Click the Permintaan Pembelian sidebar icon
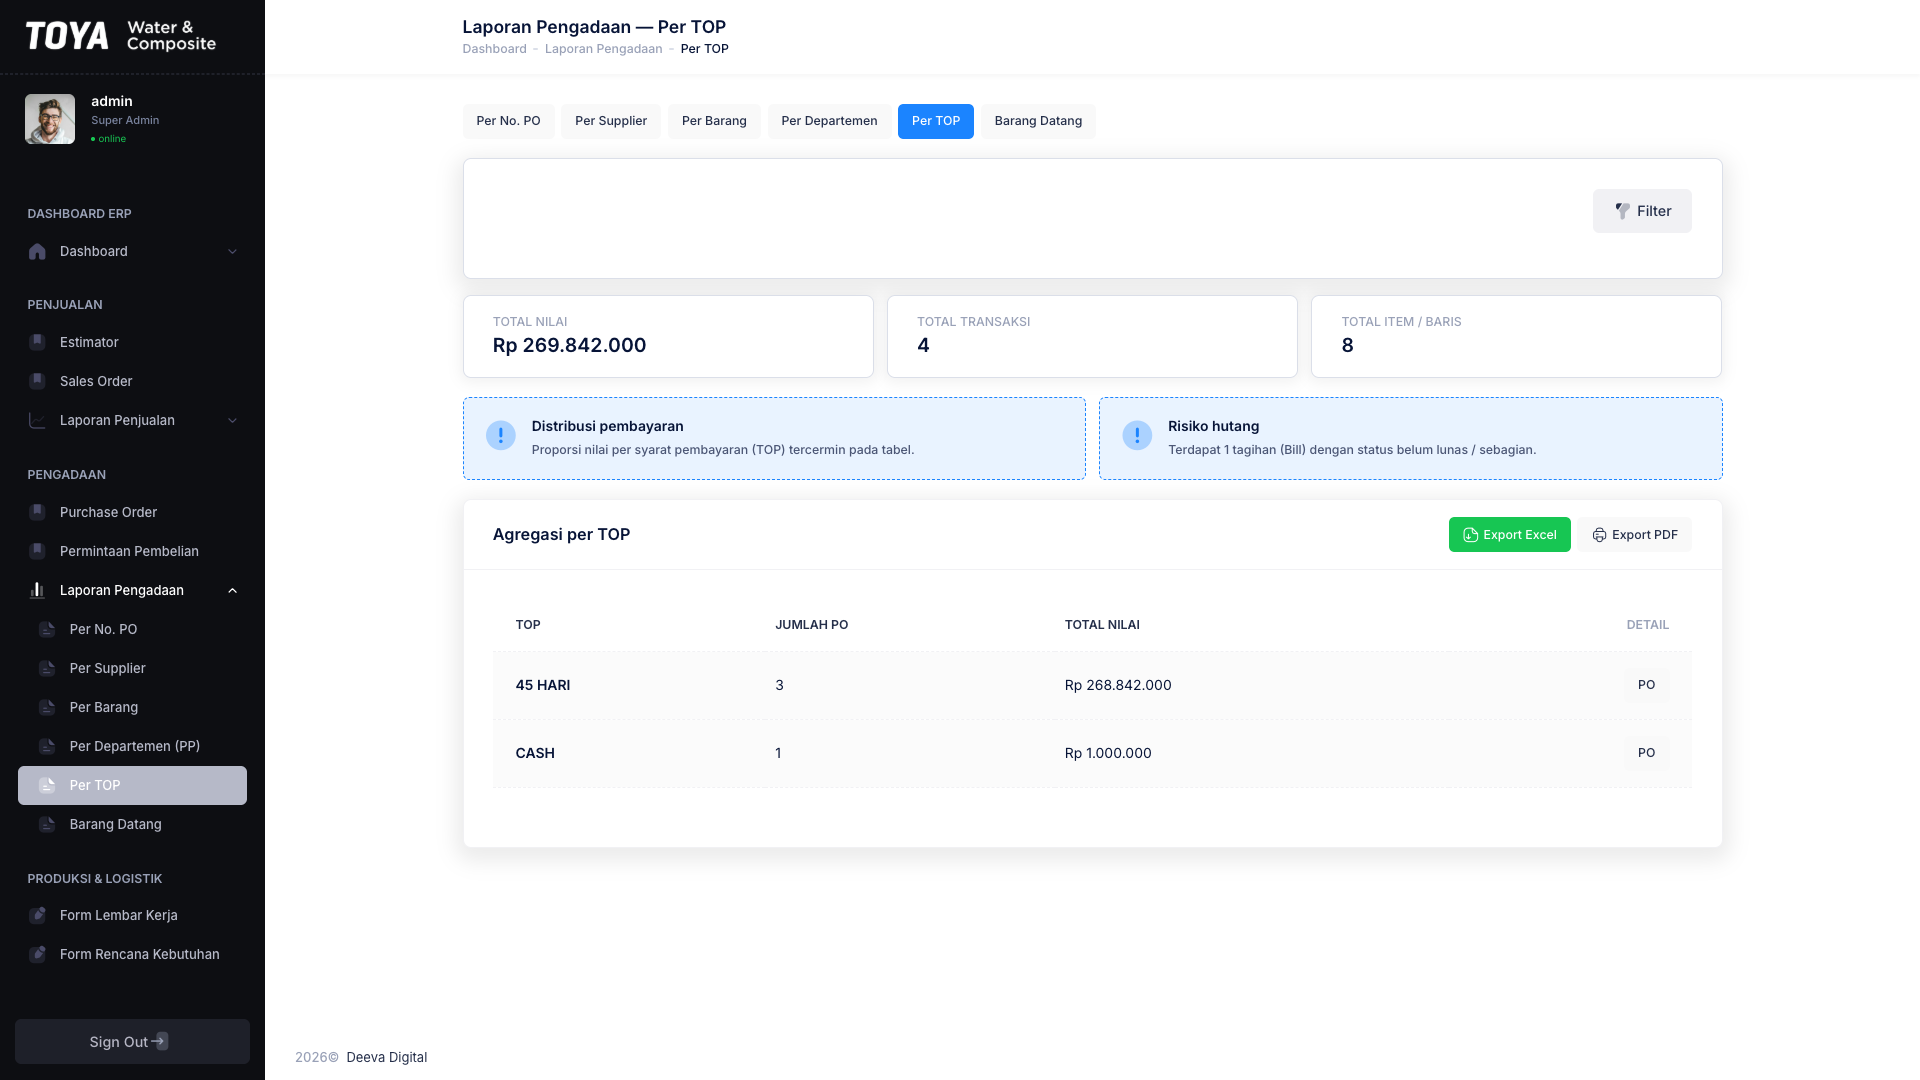1920x1080 pixels. [37, 551]
